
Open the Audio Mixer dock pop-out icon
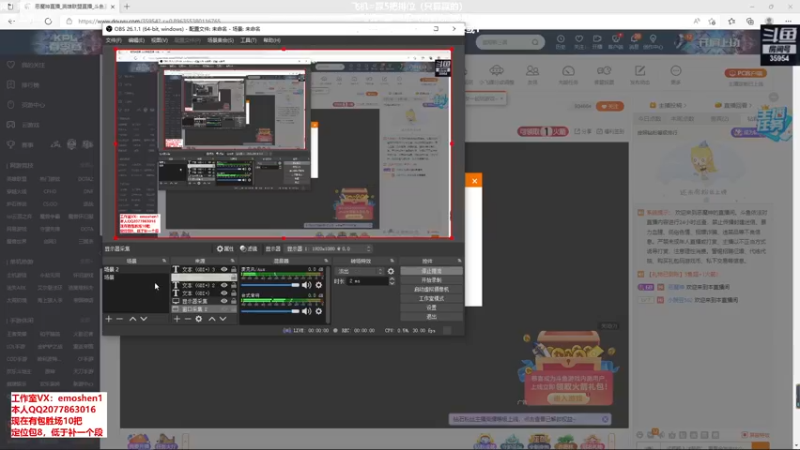pyautogui.click(x=327, y=261)
